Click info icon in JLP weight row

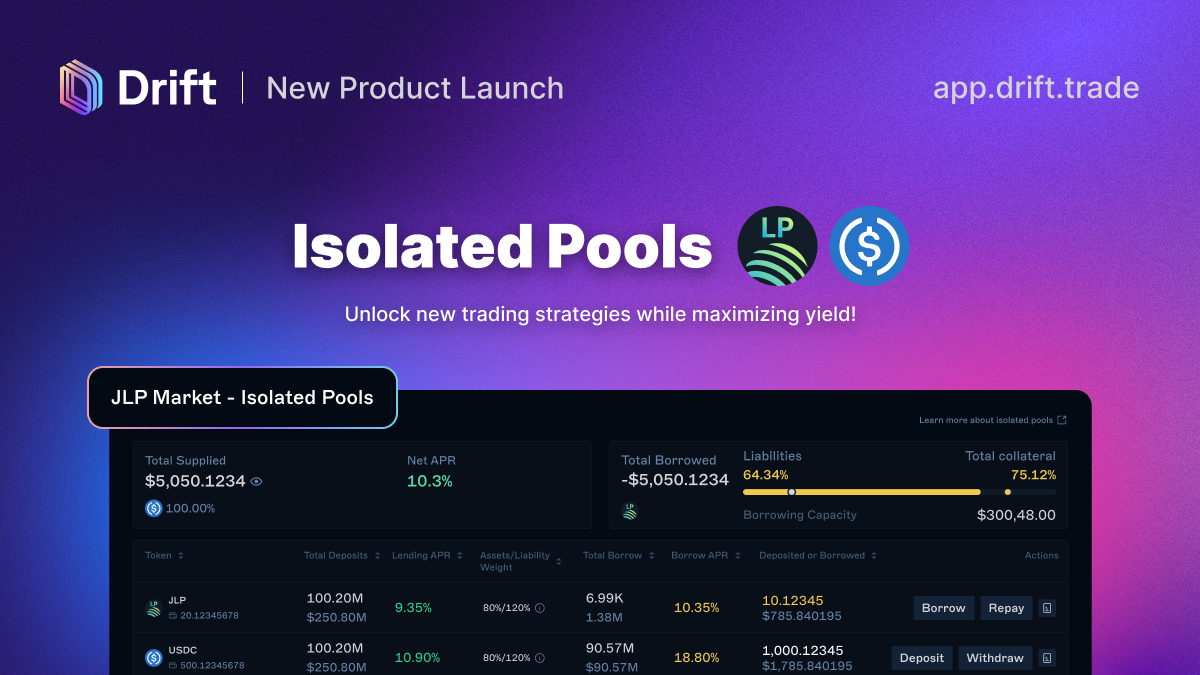pos(540,608)
